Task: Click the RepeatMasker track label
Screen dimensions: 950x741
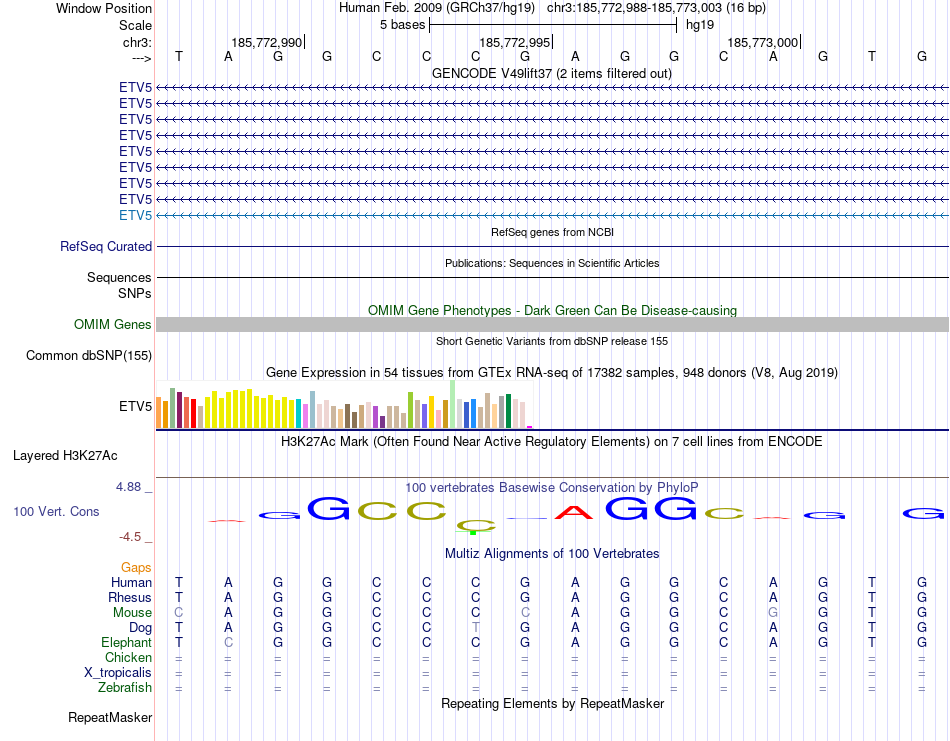Action: pyautogui.click(x=110, y=717)
